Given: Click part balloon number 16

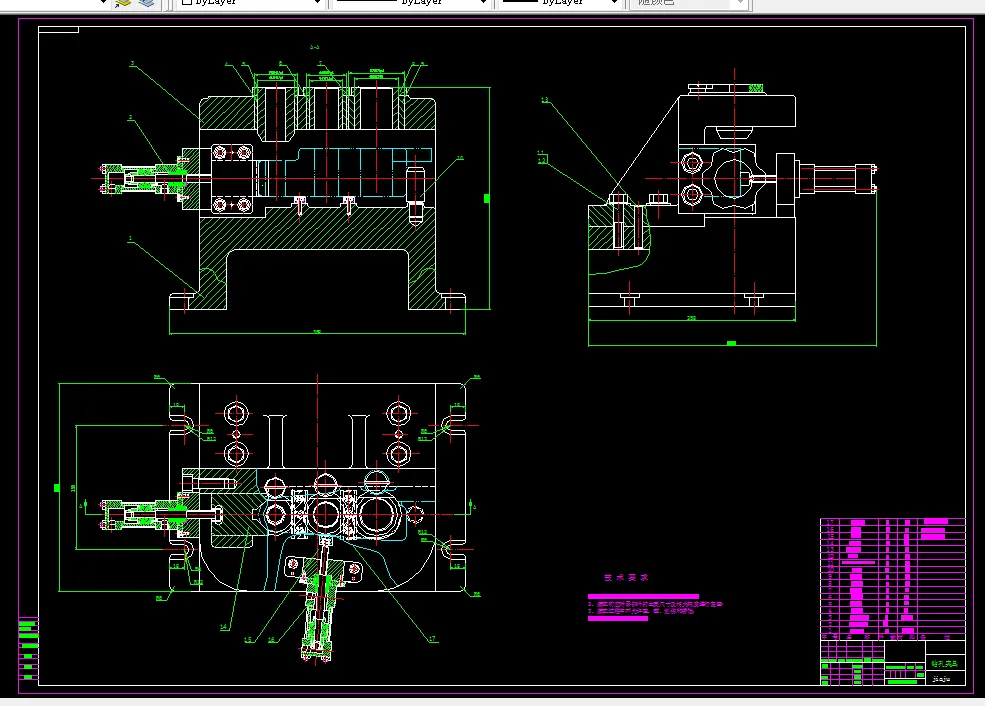Looking at the screenshot, I should point(272,639).
